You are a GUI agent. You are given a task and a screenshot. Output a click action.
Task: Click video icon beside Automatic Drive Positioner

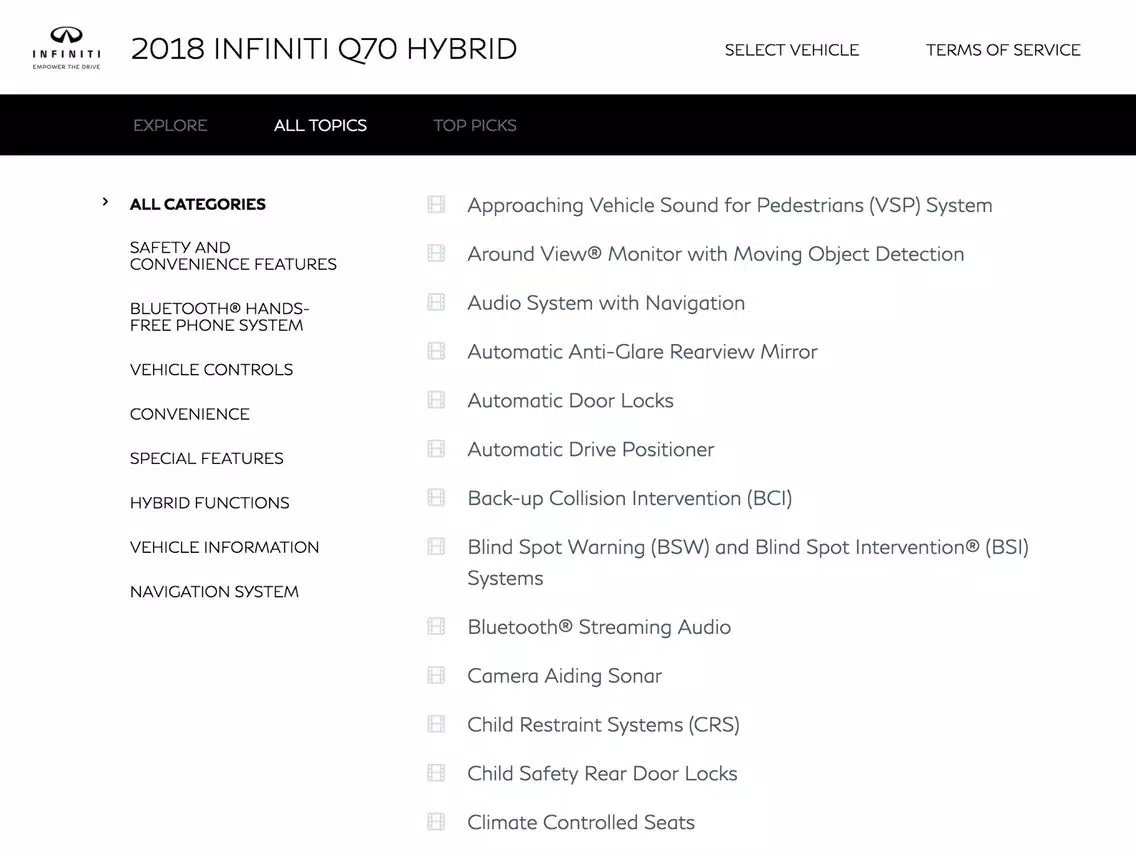[x=436, y=448]
